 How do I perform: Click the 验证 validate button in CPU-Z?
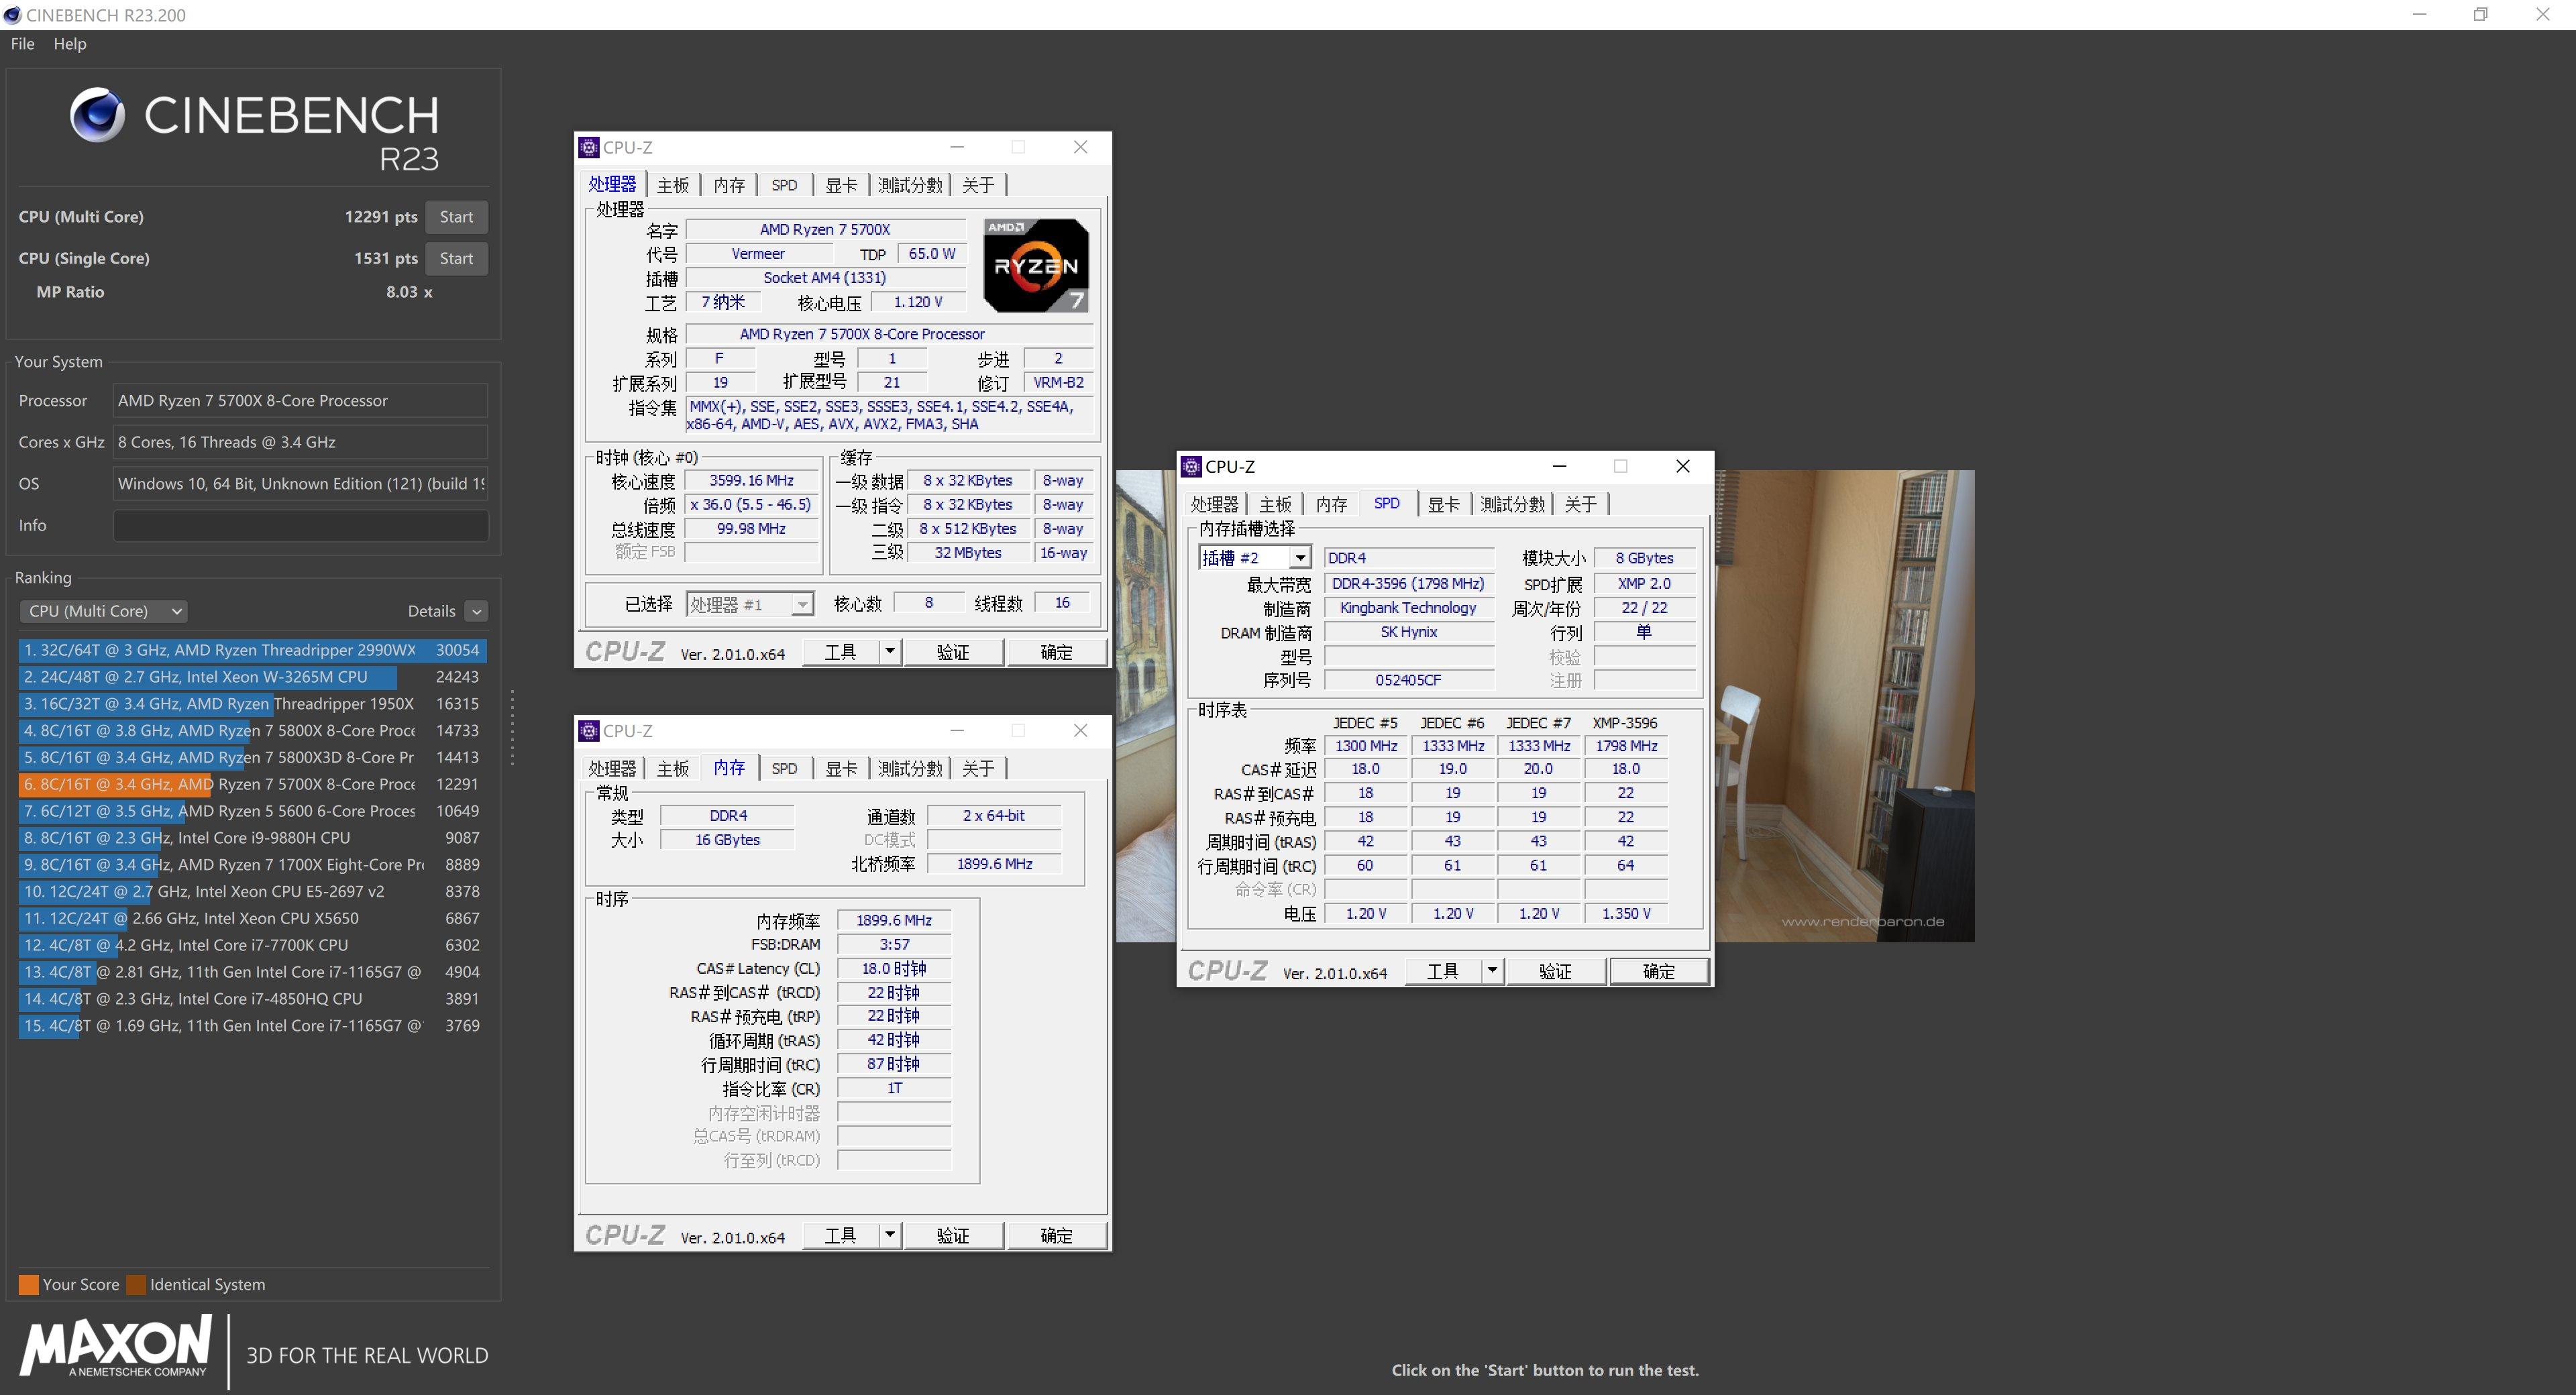(x=954, y=651)
